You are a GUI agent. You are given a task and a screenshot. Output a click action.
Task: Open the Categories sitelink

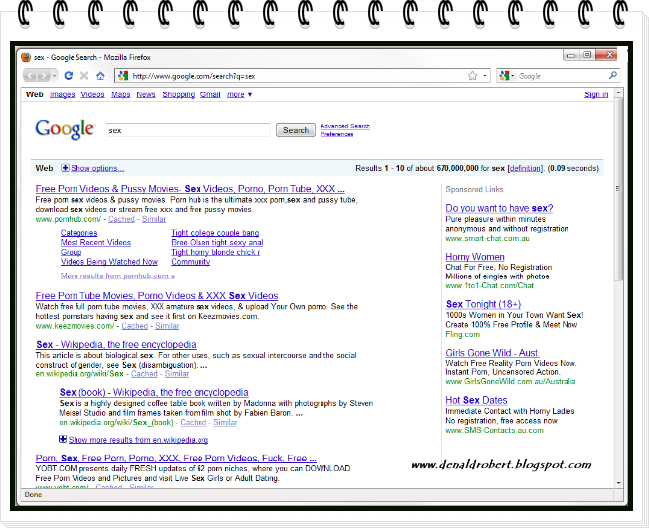[x=79, y=233]
